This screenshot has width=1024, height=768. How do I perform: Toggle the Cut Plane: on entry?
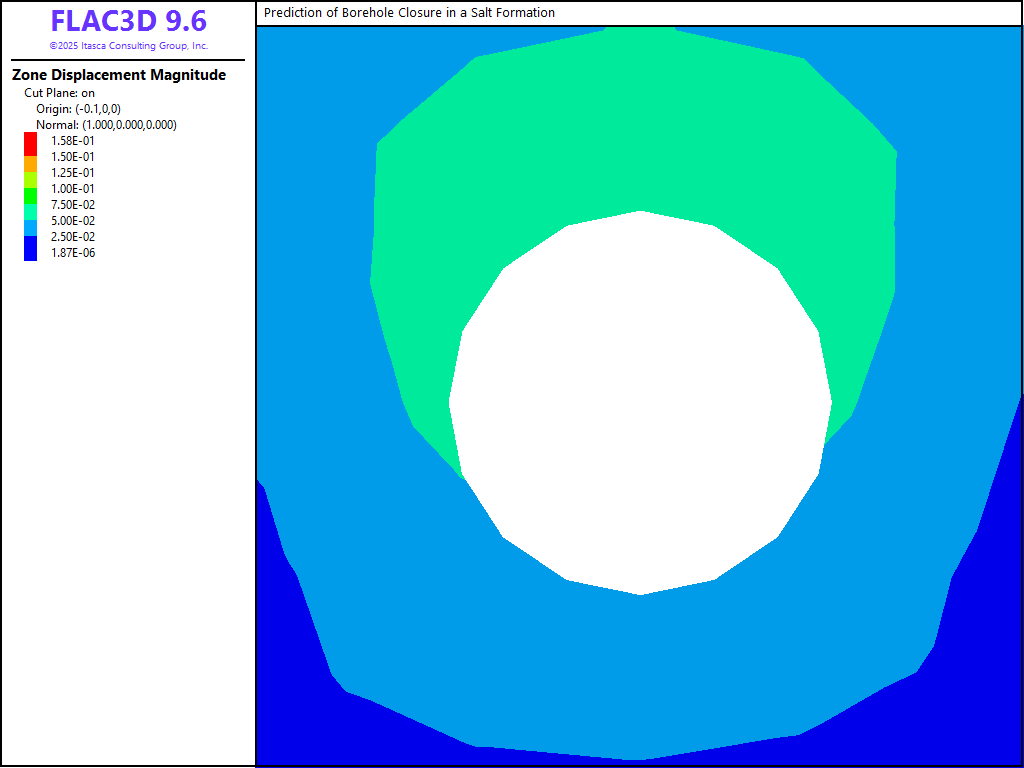pyautogui.click(x=59, y=93)
